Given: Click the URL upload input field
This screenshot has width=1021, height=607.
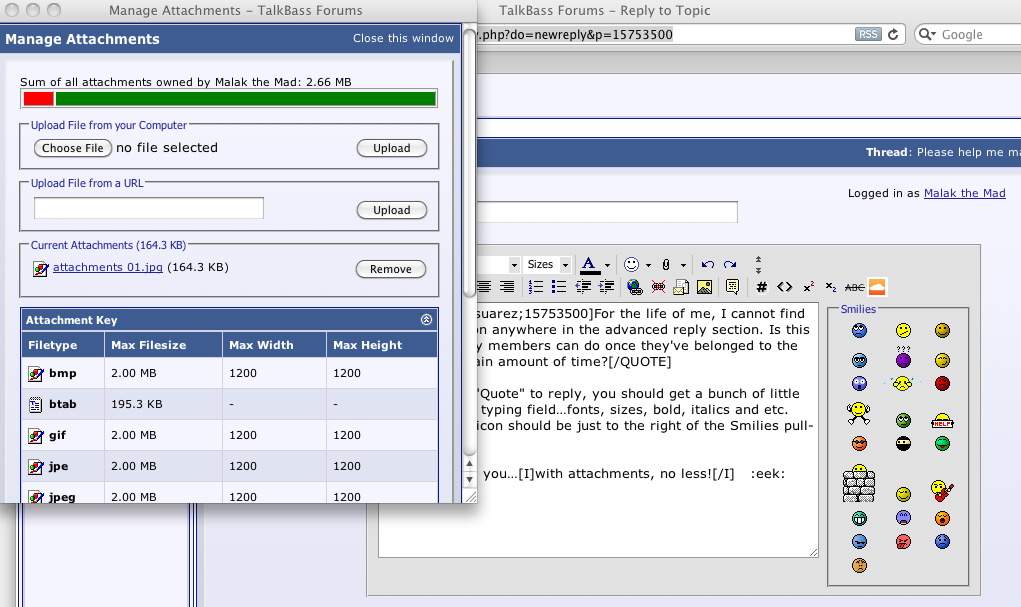Looking at the screenshot, I should tap(149, 208).
